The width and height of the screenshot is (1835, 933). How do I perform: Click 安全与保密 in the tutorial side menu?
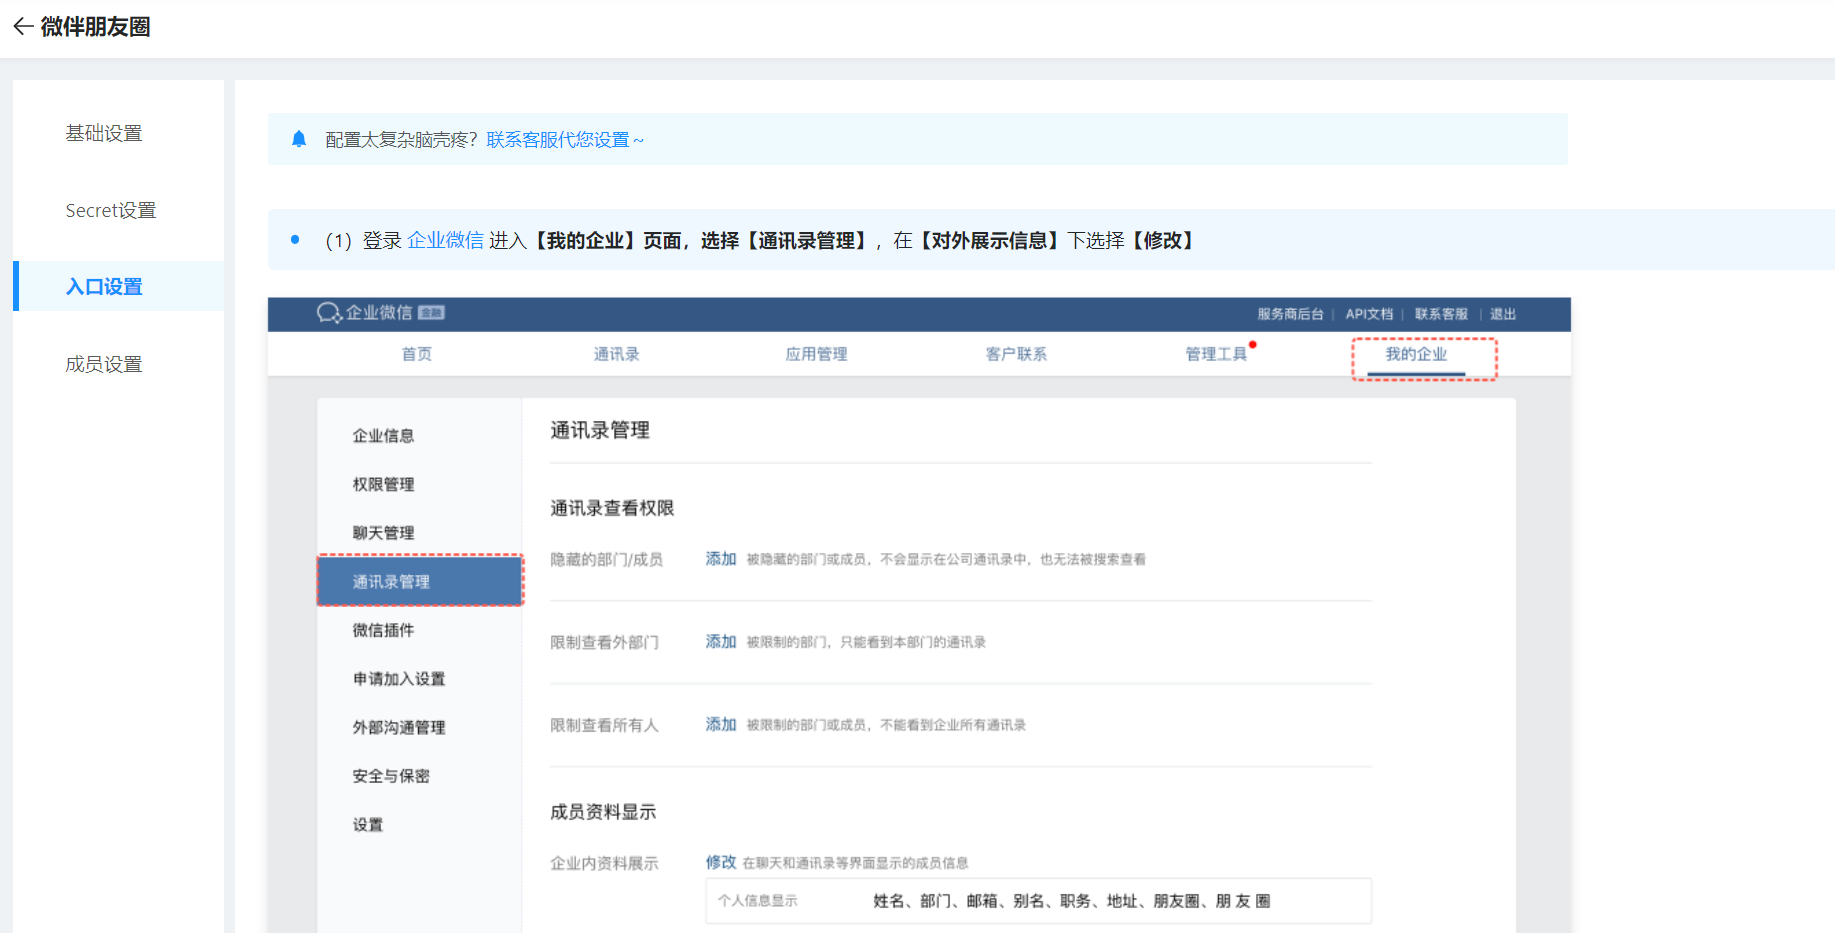pos(391,776)
